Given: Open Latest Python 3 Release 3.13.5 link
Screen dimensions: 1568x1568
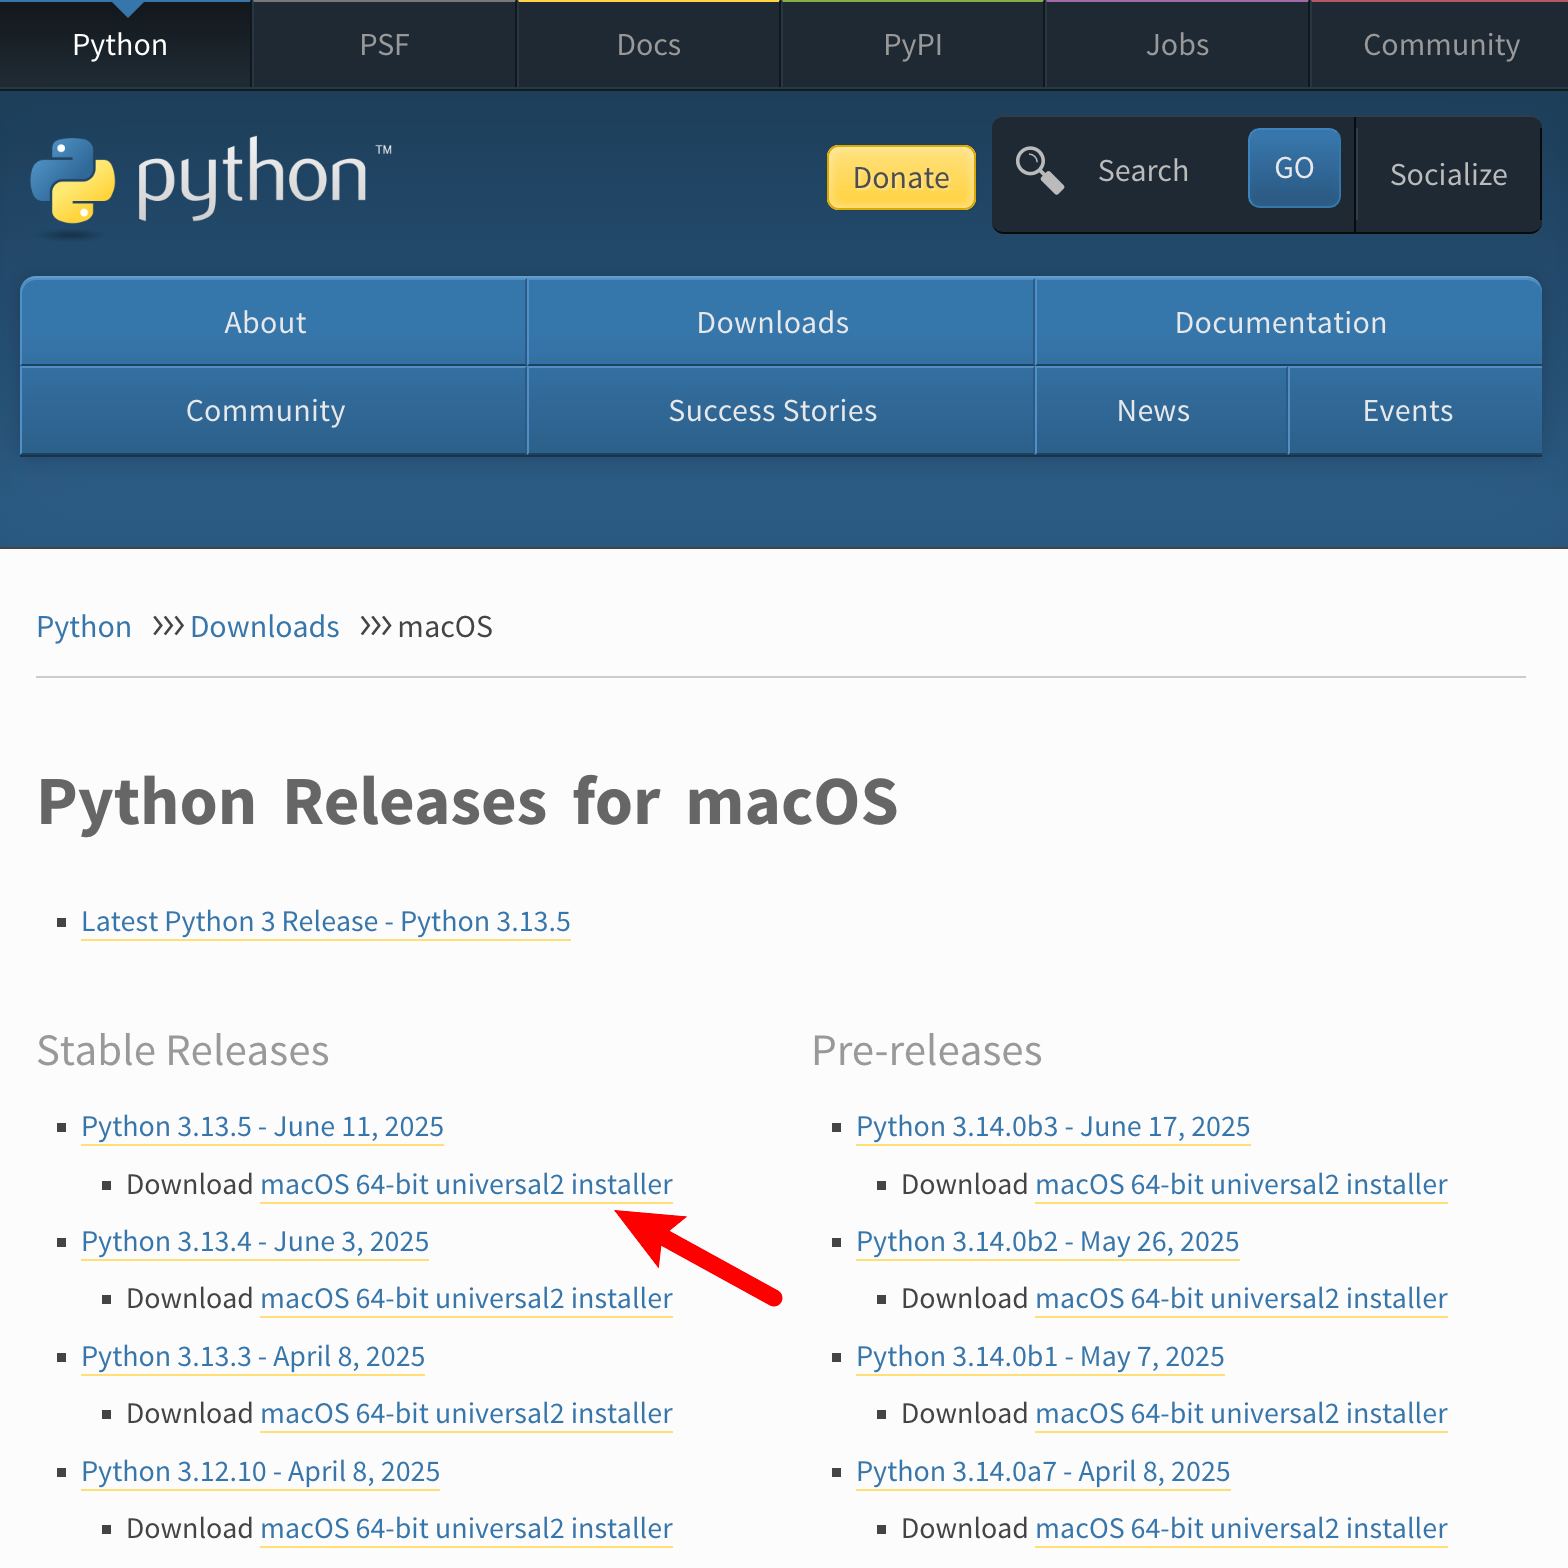Looking at the screenshot, I should [x=326, y=921].
